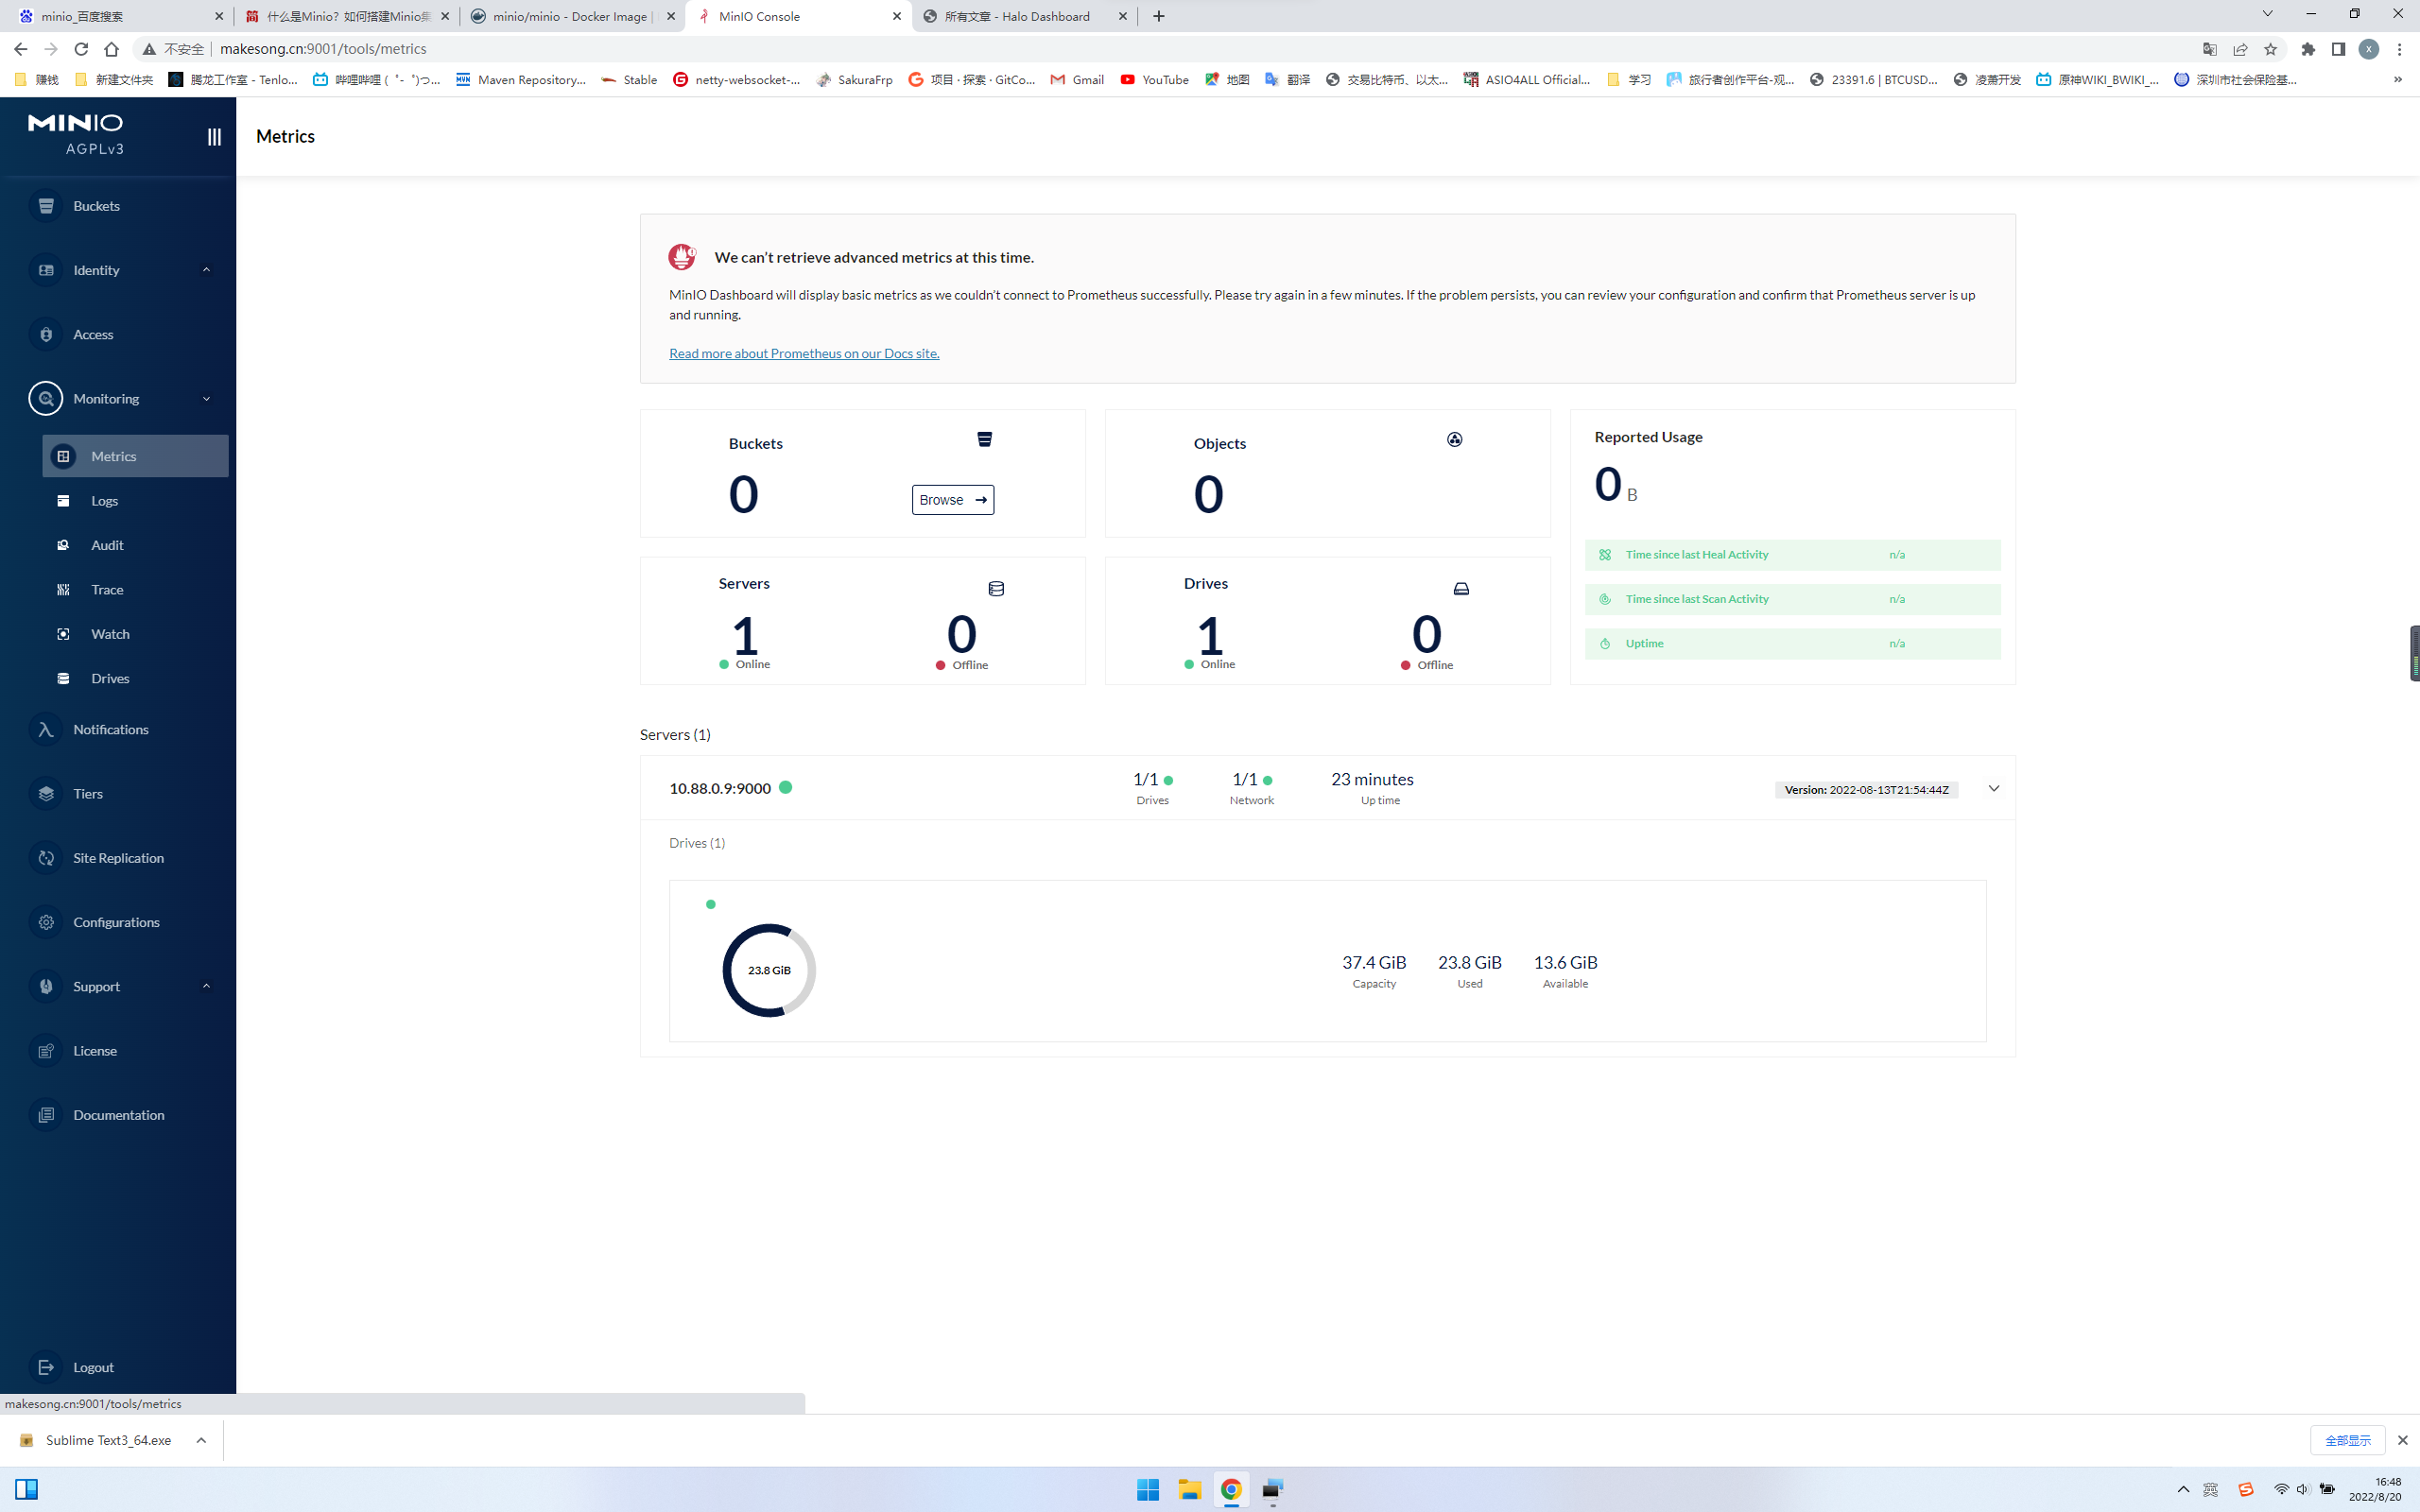Open Configurations in the sidebar
Screen dimensions: 2420x1512
[118, 922]
